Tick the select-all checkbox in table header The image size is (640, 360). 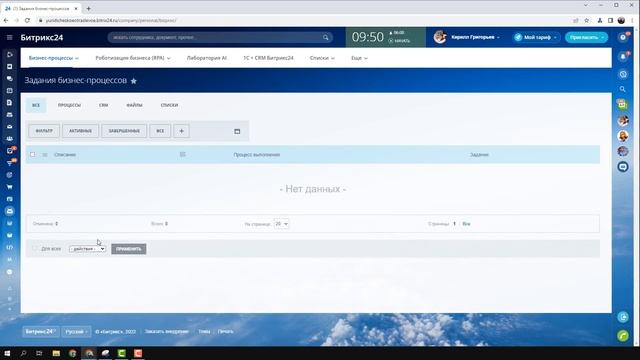[x=33, y=154]
